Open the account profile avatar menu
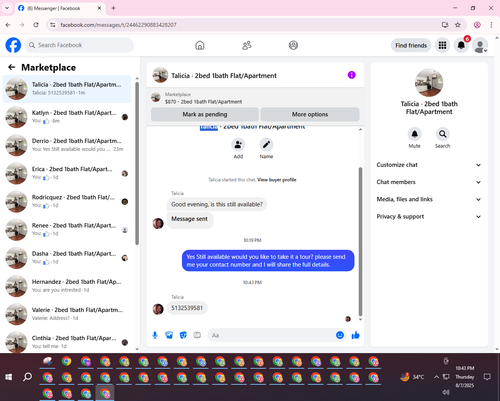This screenshot has height=401, width=500. [x=480, y=45]
